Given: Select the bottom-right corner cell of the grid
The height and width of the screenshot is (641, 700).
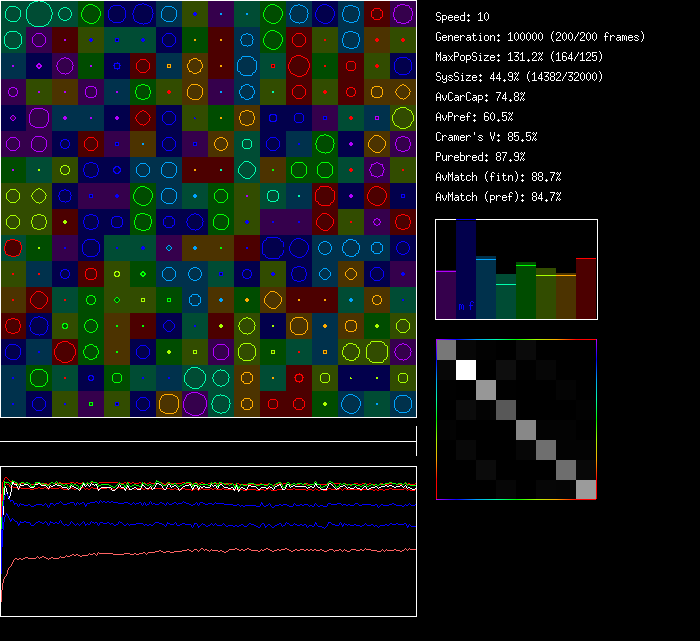Looking at the screenshot, I should point(403,404).
